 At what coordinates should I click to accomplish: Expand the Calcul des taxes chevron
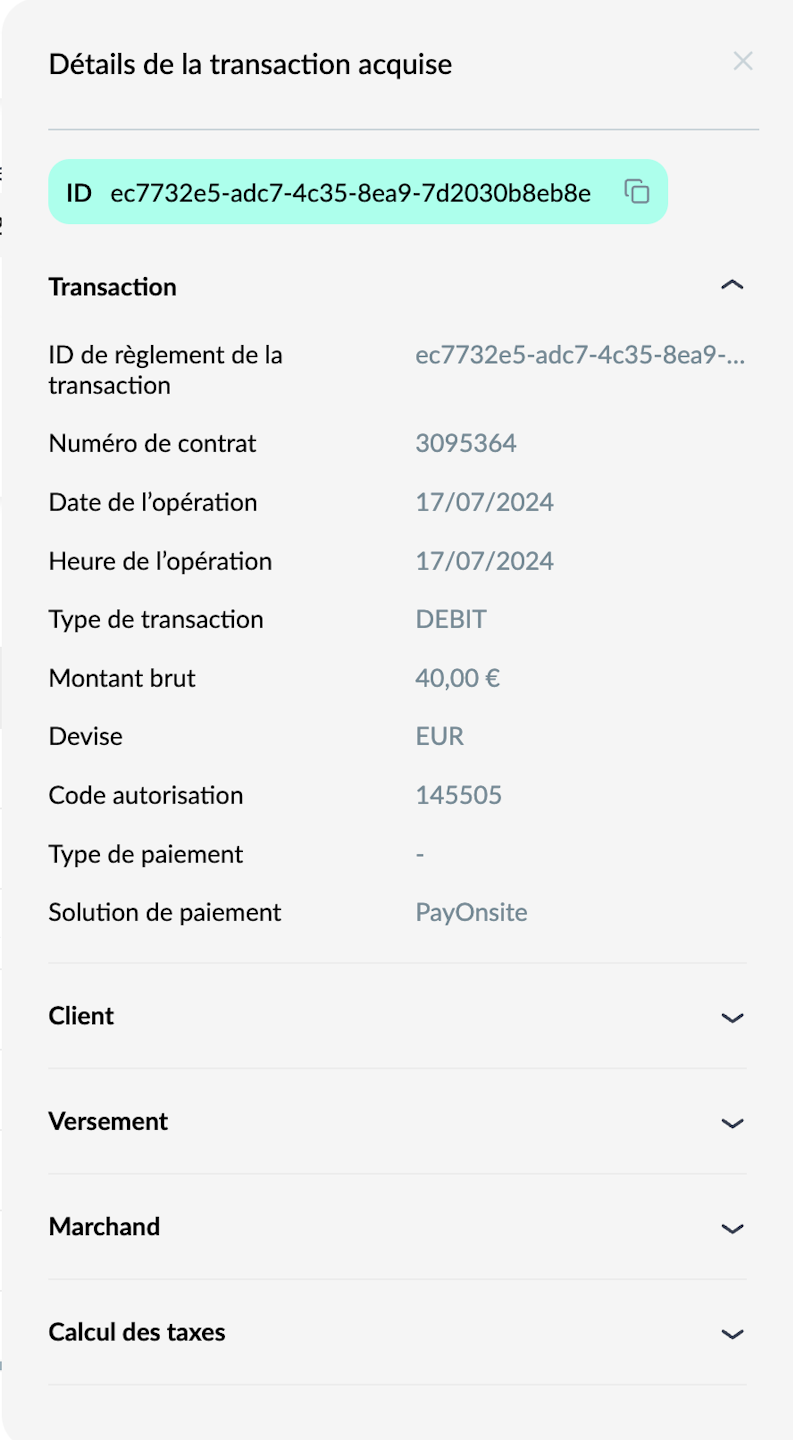[x=732, y=1334]
